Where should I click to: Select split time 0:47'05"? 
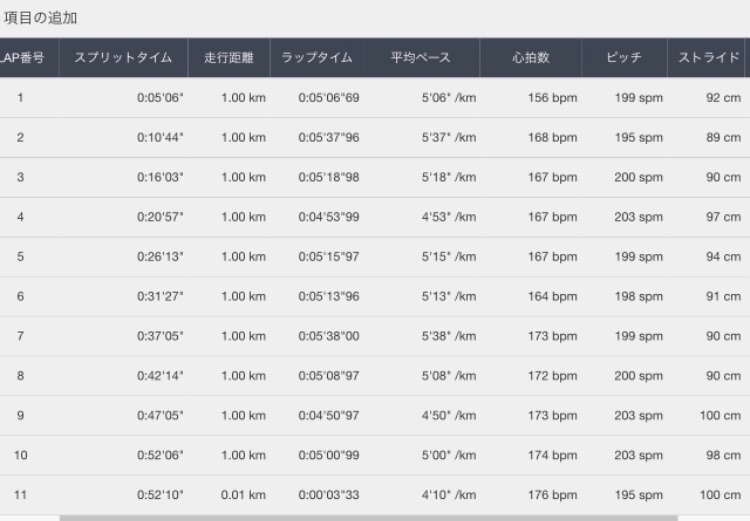160,415
